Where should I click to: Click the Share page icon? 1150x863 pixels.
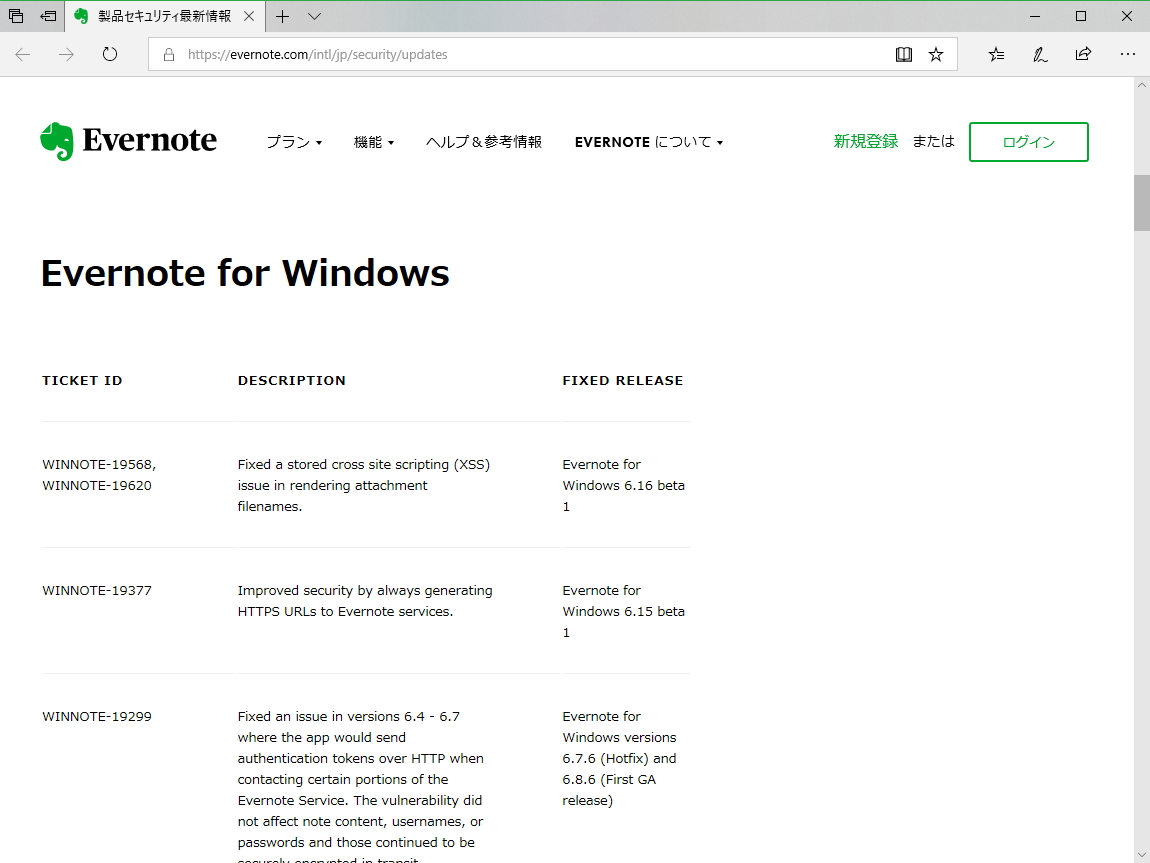(x=1083, y=55)
